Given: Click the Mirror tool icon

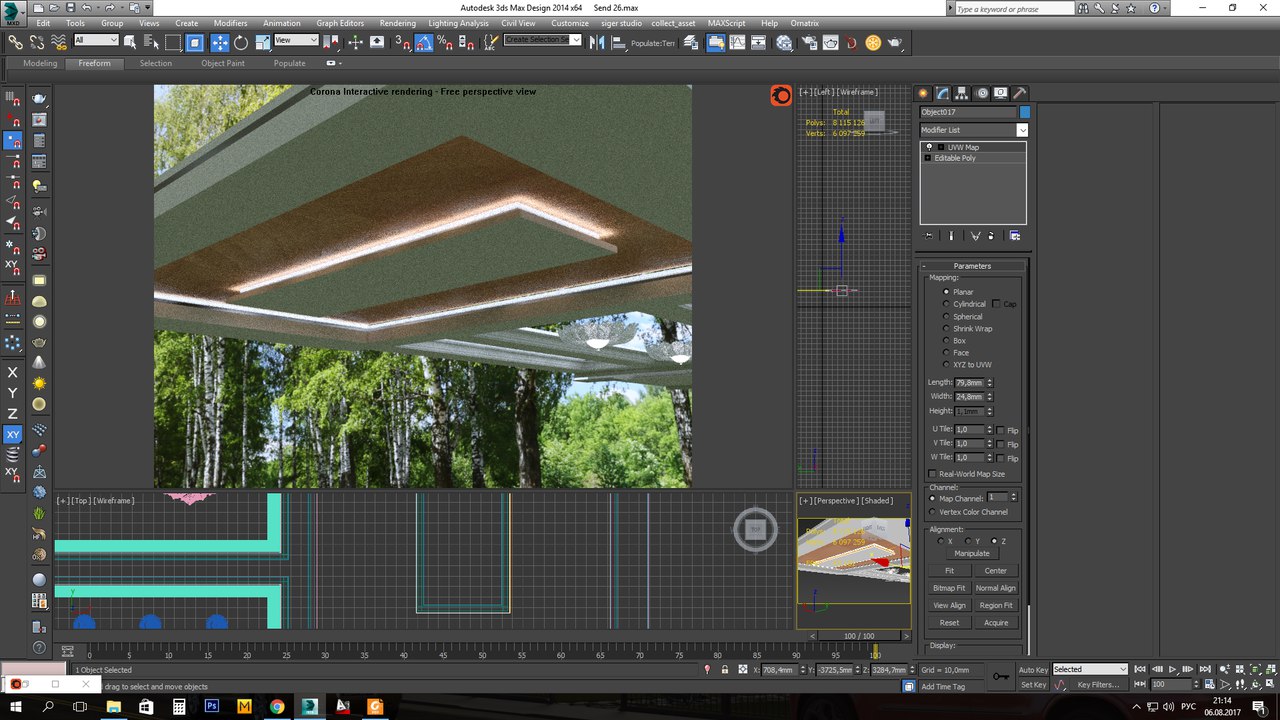Looking at the screenshot, I should pyautogui.click(x=596, y=42).
